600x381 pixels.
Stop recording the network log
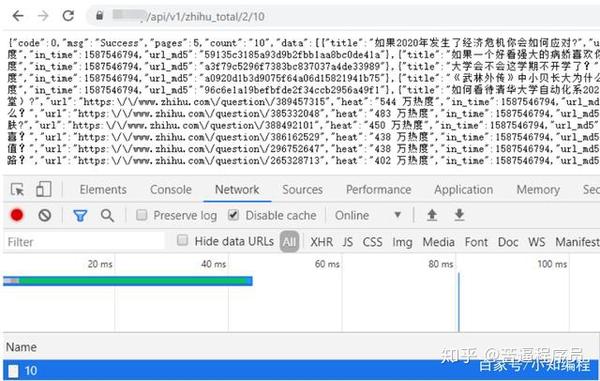tap(17, 215)
